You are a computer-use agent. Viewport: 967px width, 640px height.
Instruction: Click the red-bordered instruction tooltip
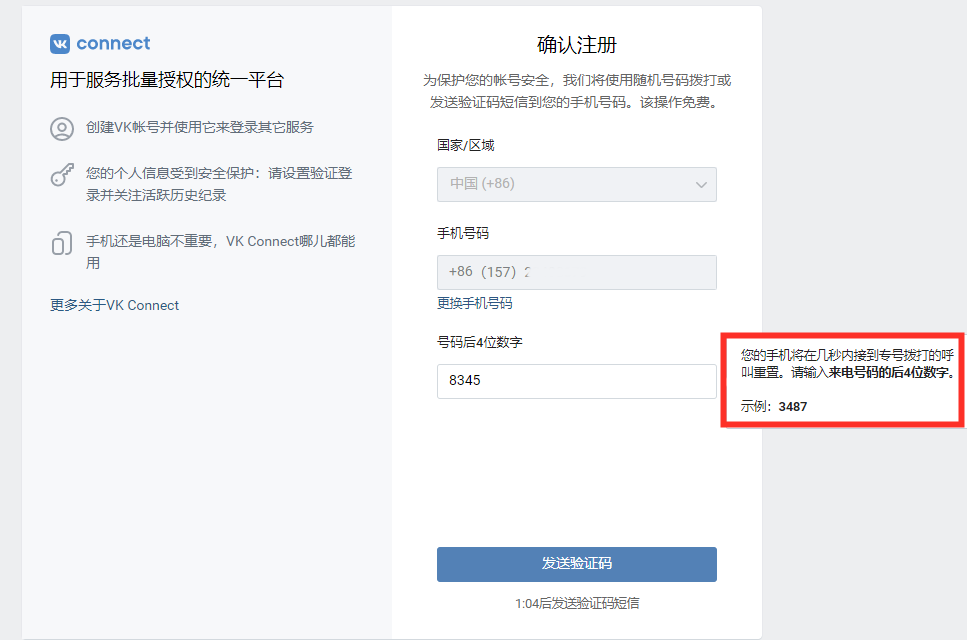click(841, 380)
